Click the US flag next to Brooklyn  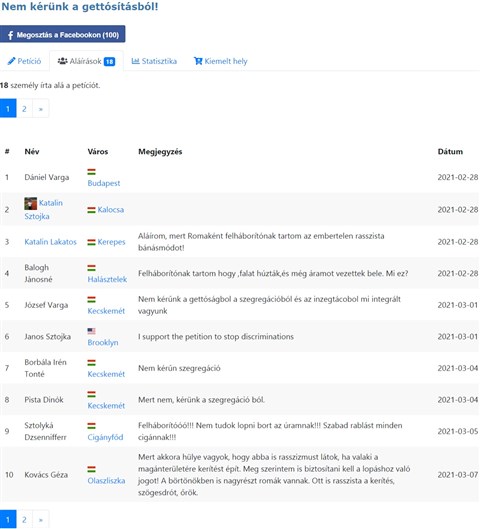pos(91,331)
